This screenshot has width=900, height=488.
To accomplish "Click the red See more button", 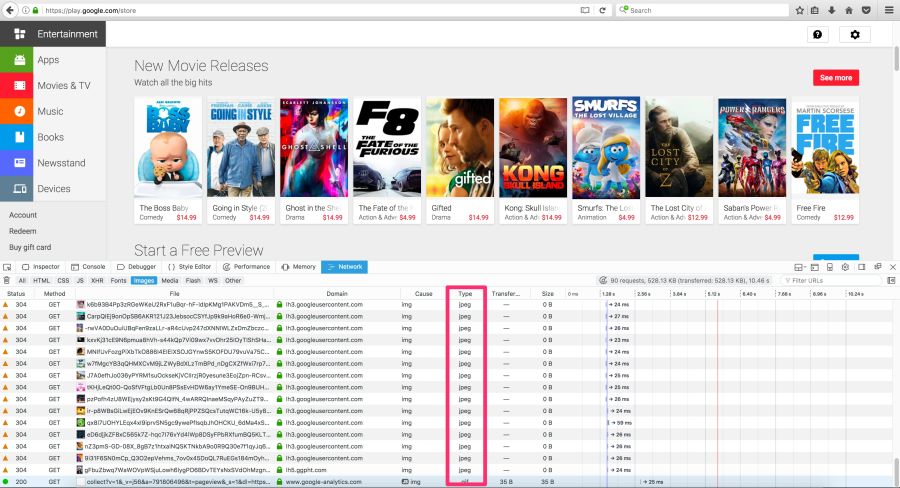I will click(836, 78).
